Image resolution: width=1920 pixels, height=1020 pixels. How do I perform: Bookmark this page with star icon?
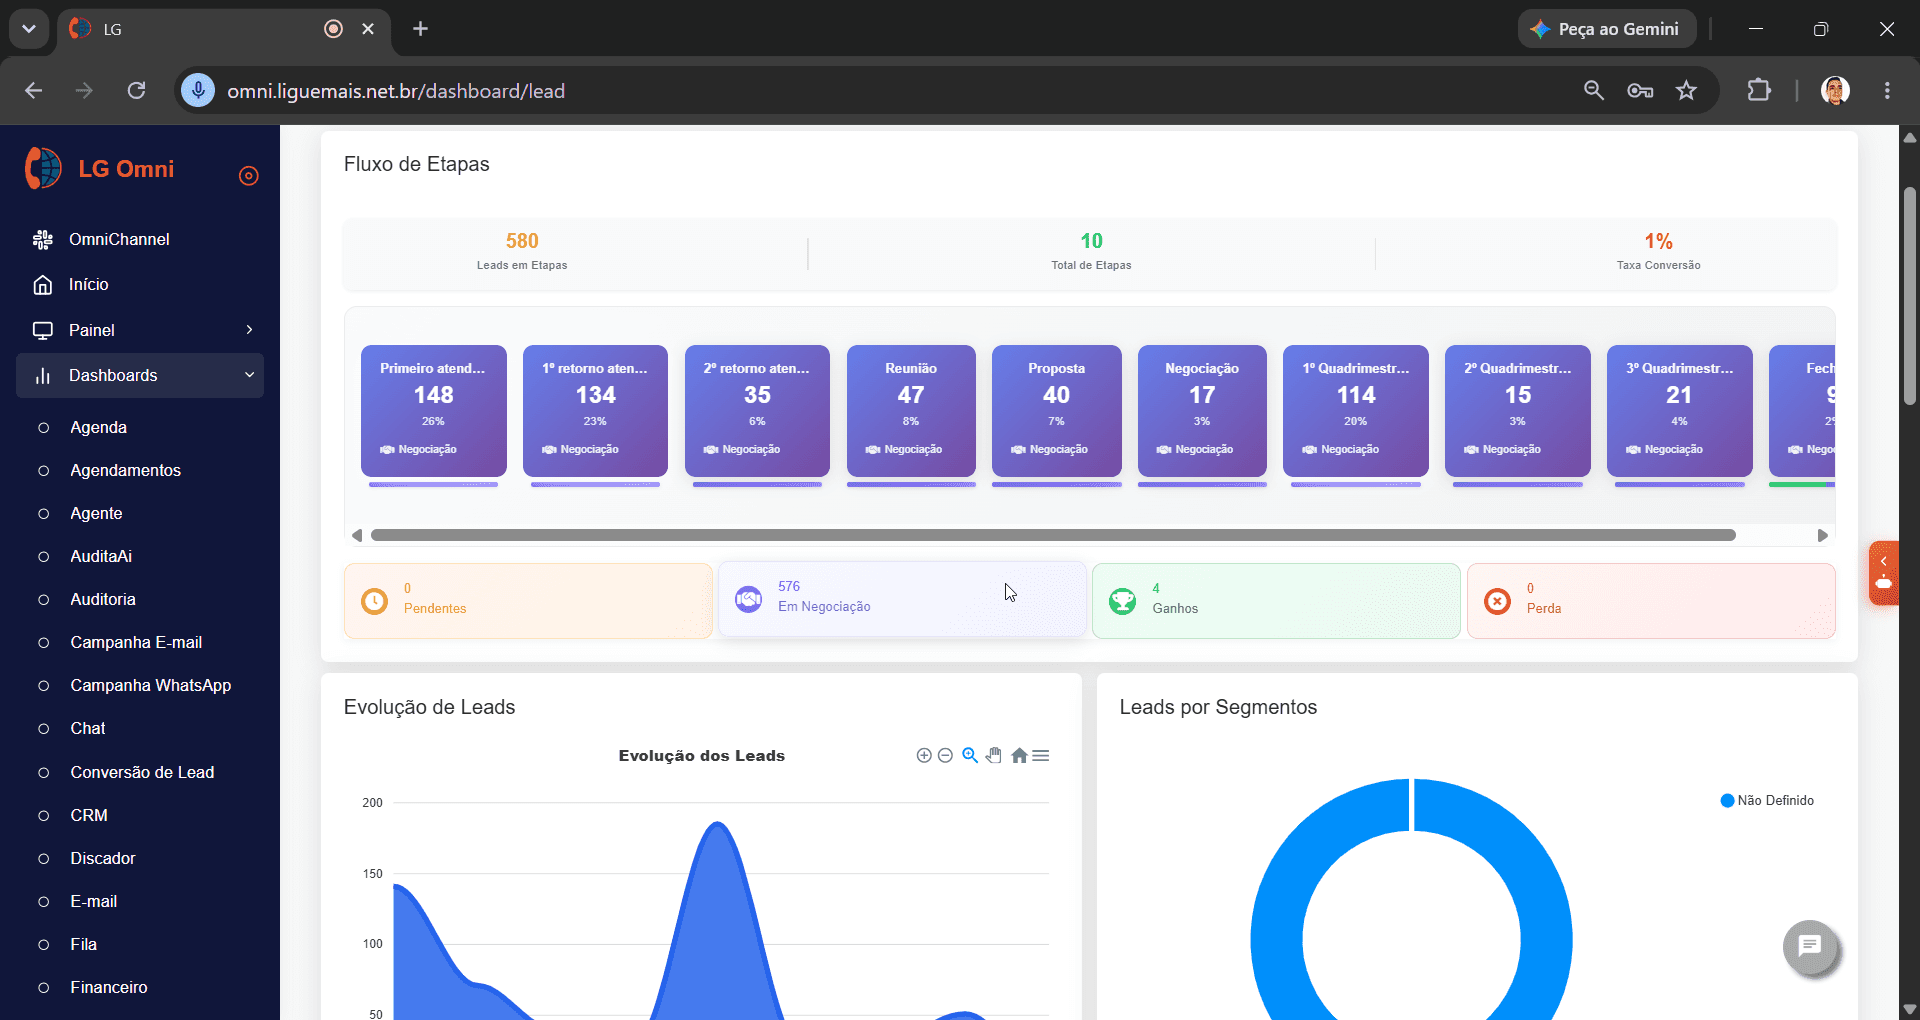pos(1687,91)
